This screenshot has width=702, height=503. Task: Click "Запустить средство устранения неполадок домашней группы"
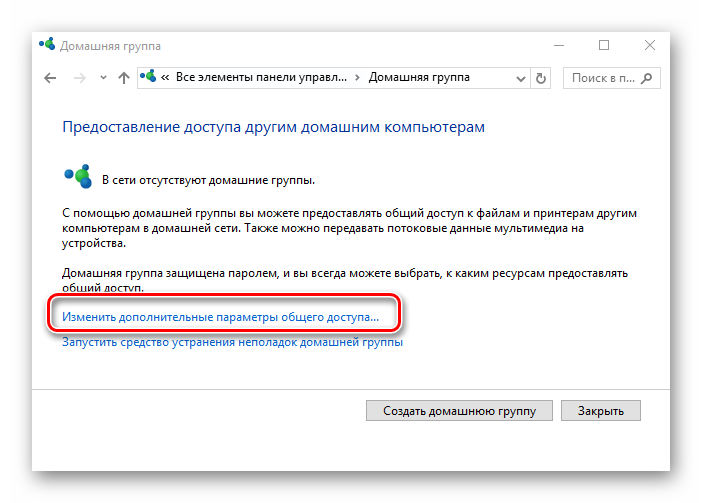[232, 342]
